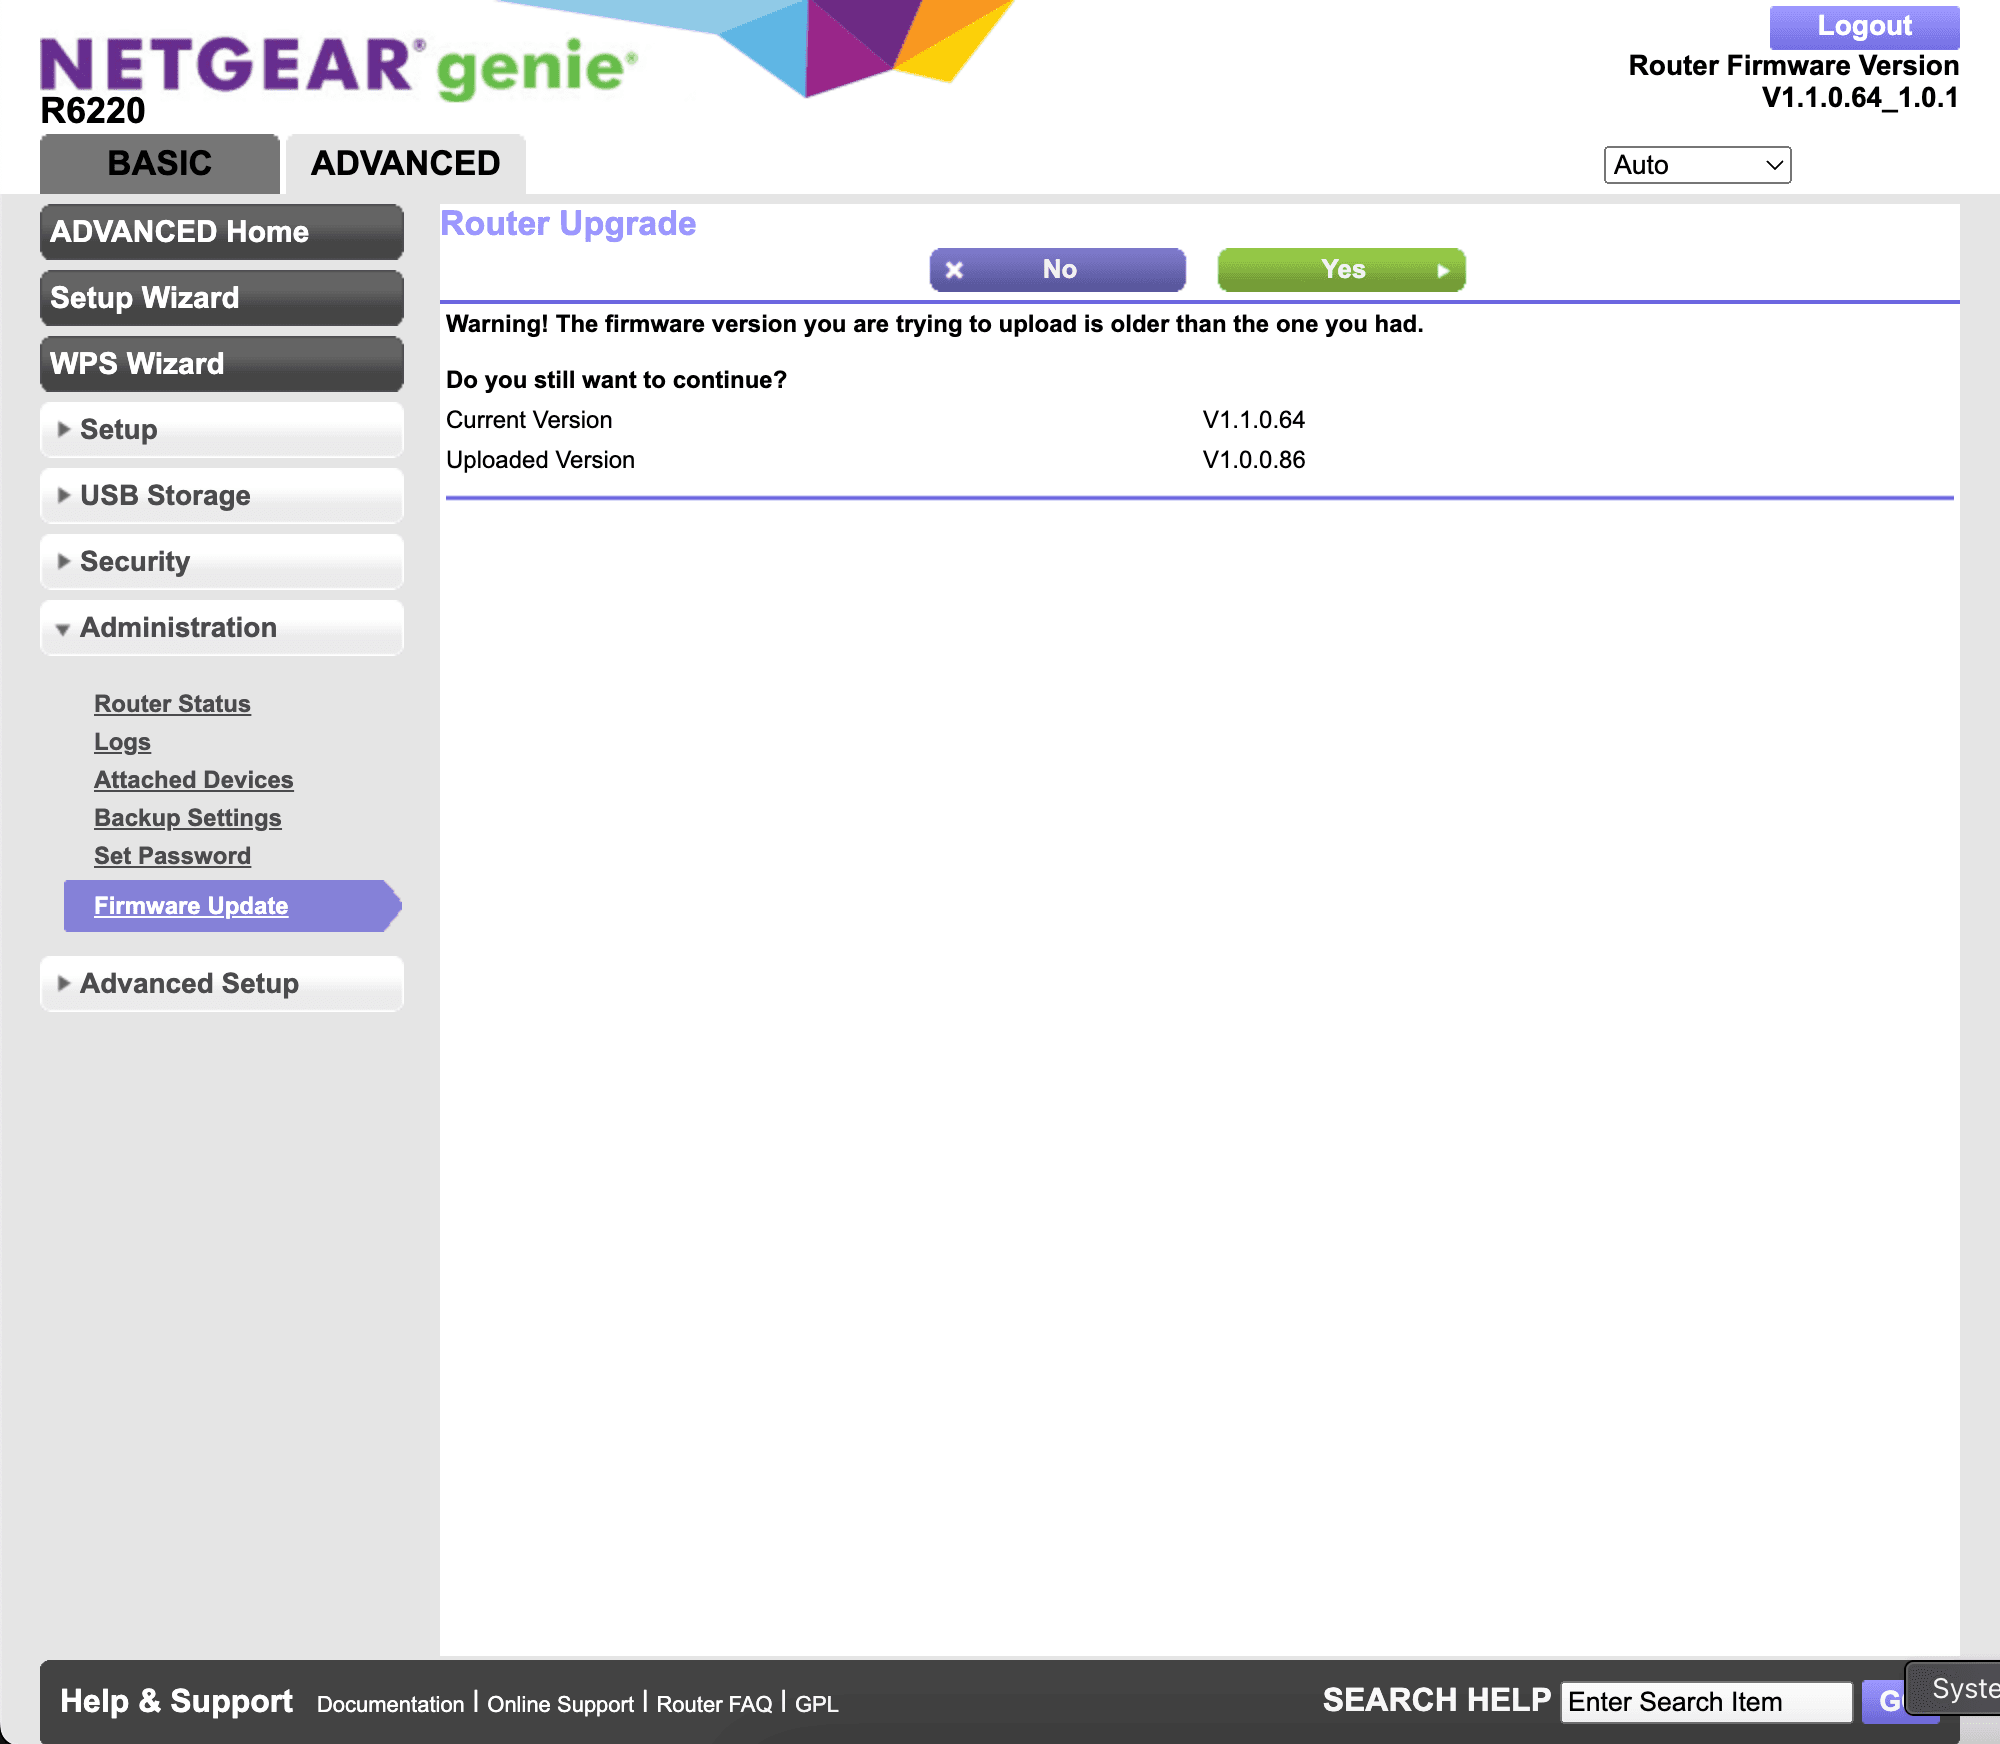Click the Current Version label
This screenshot has height=1744, width=2000.
coord(529,420)
